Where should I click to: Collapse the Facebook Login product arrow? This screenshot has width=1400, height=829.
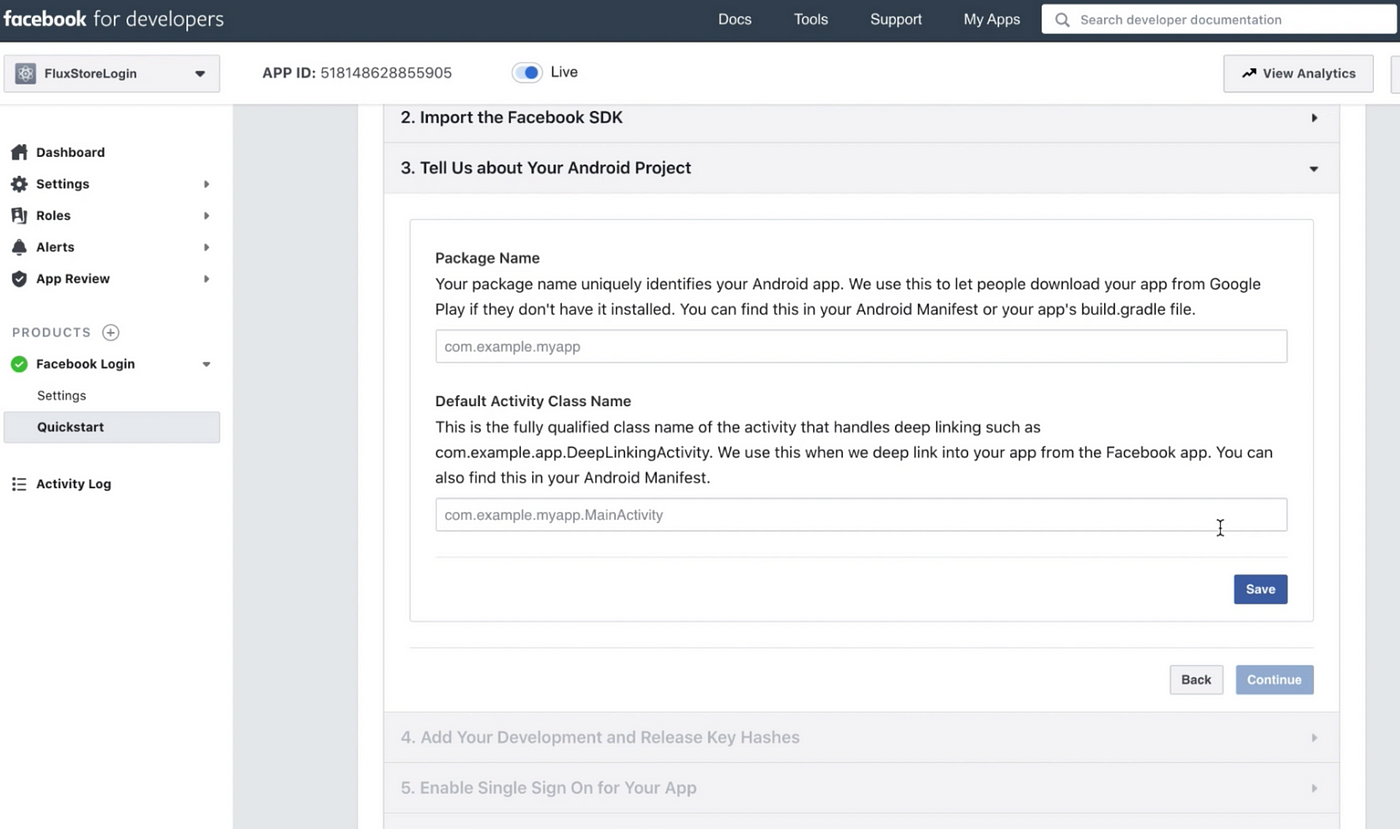tap(207, 364)
